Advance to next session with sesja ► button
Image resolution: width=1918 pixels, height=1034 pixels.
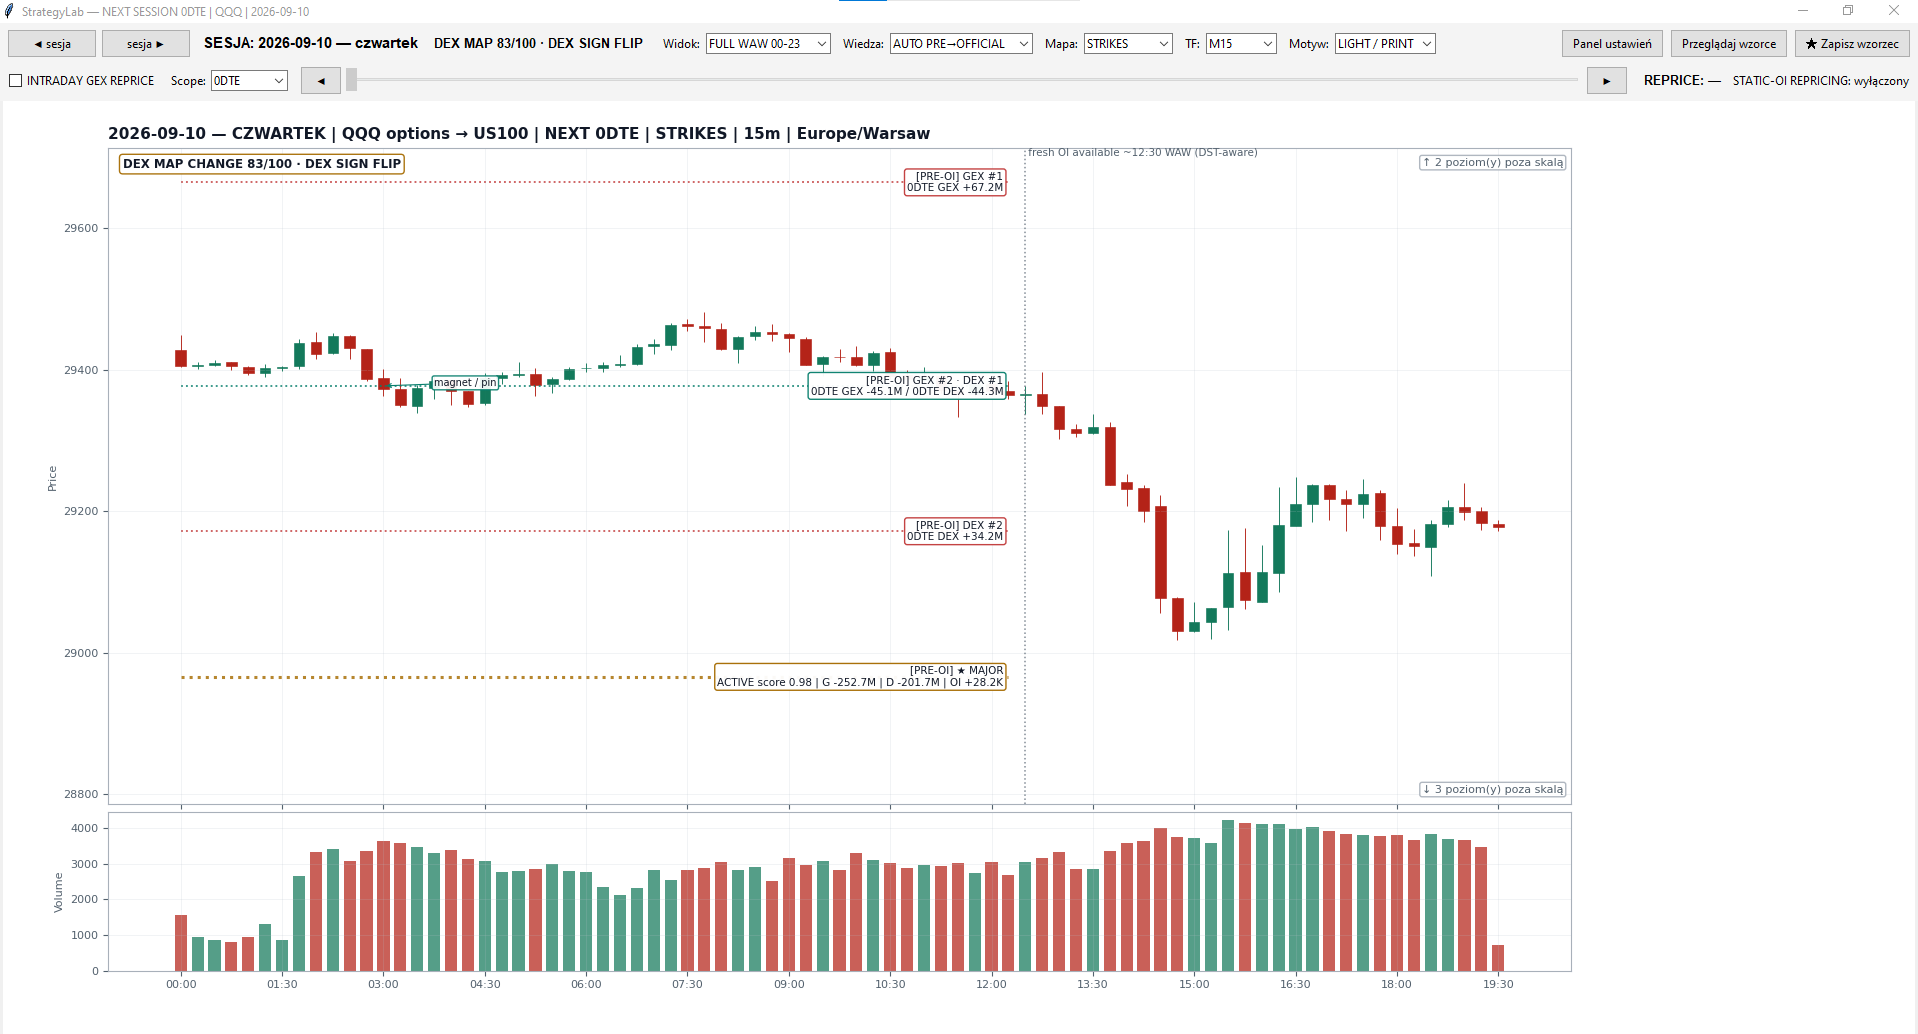[146, 44]
